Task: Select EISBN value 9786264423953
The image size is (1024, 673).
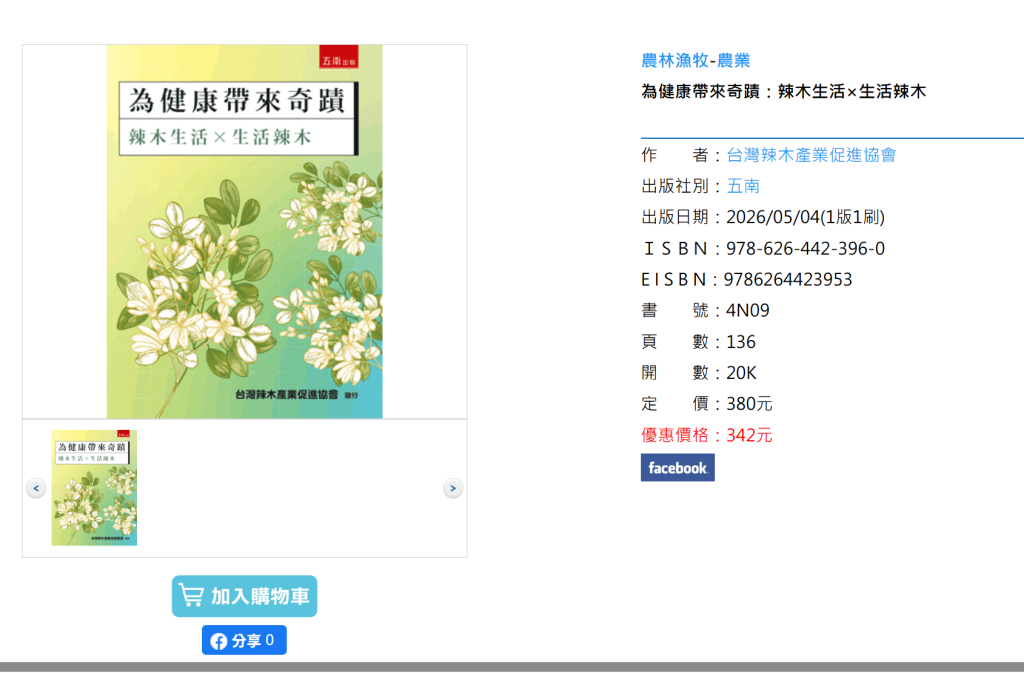Action: click(x=788, y=279)
